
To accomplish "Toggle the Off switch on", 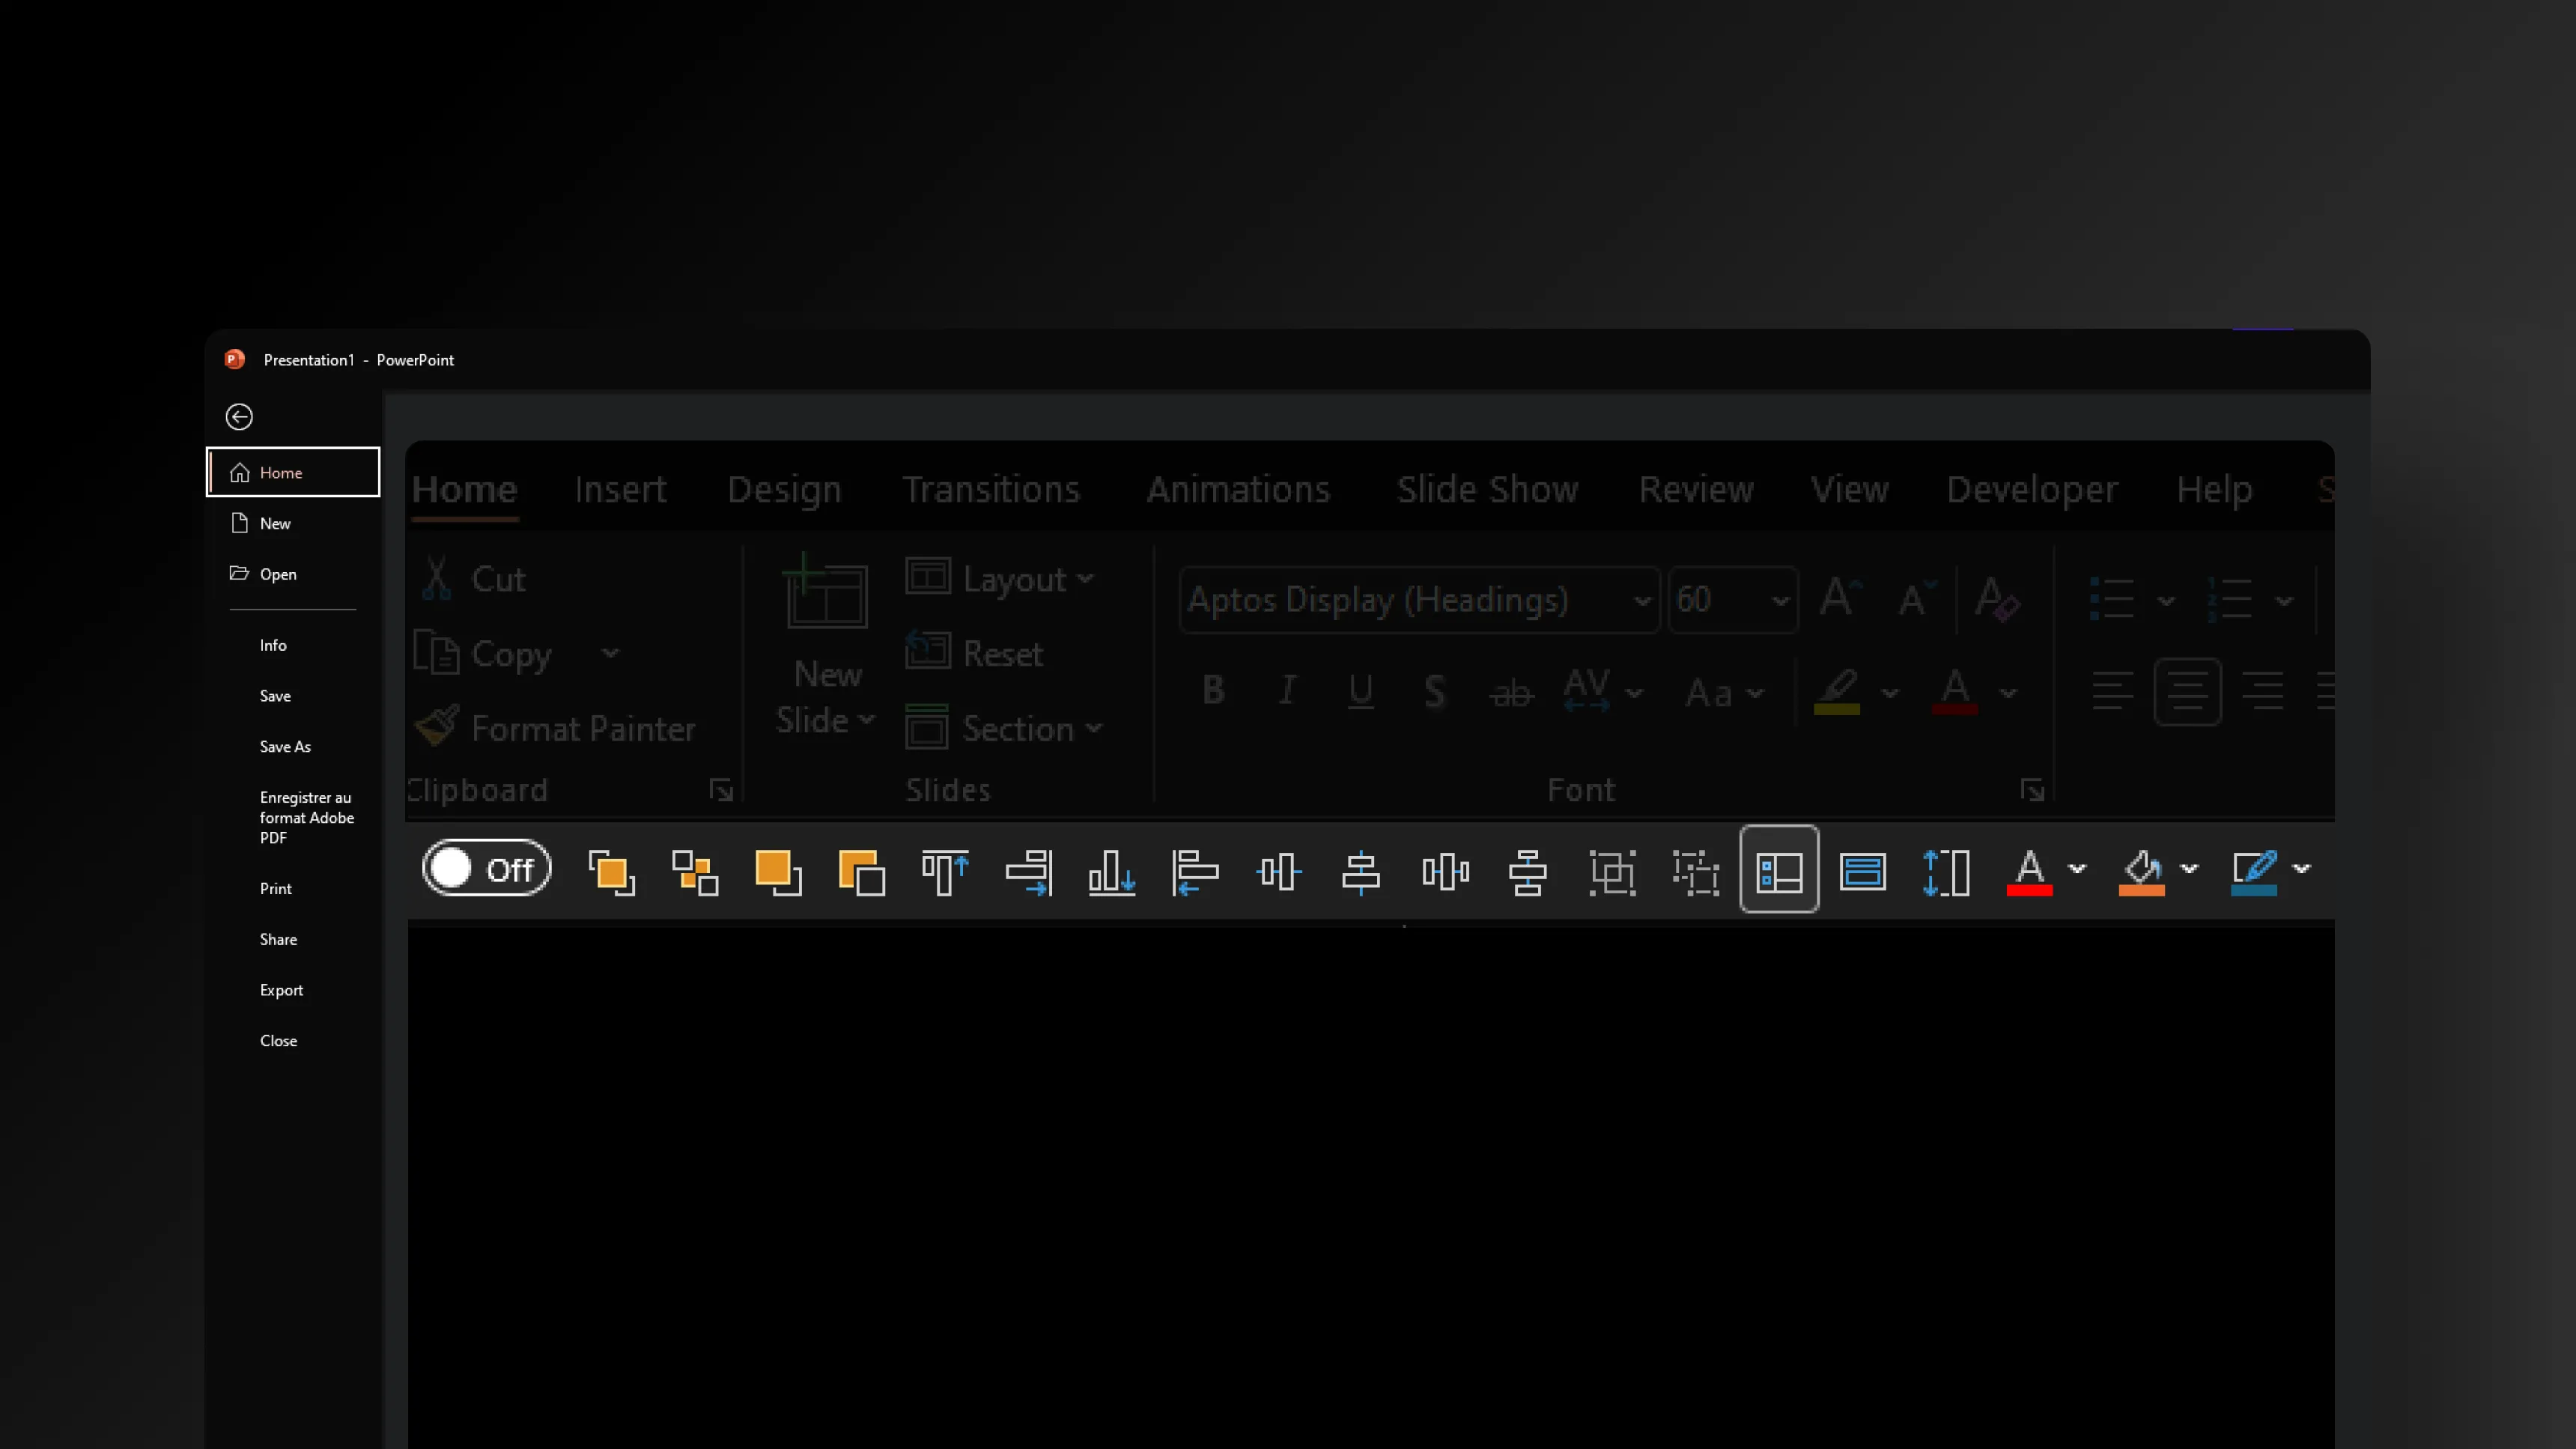I will pos(487,869).
